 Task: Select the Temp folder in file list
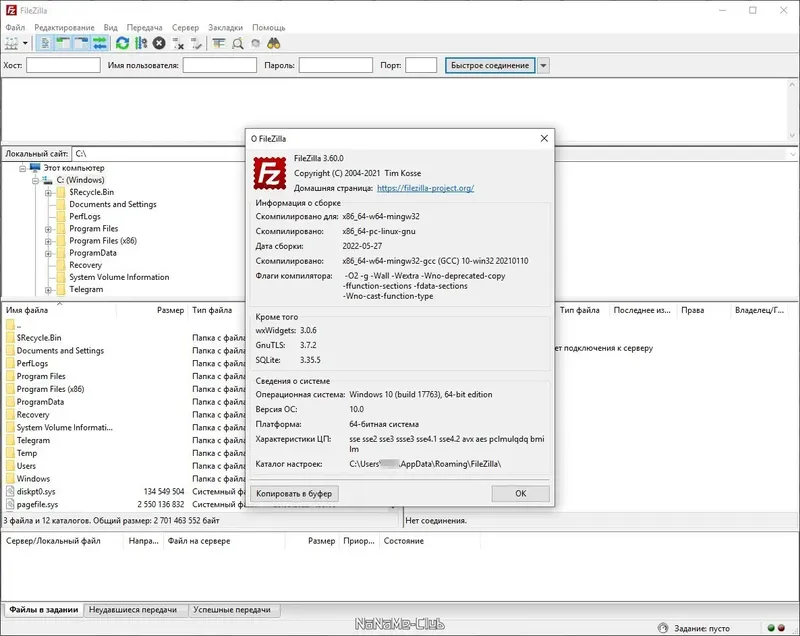[x=27, y=453]
